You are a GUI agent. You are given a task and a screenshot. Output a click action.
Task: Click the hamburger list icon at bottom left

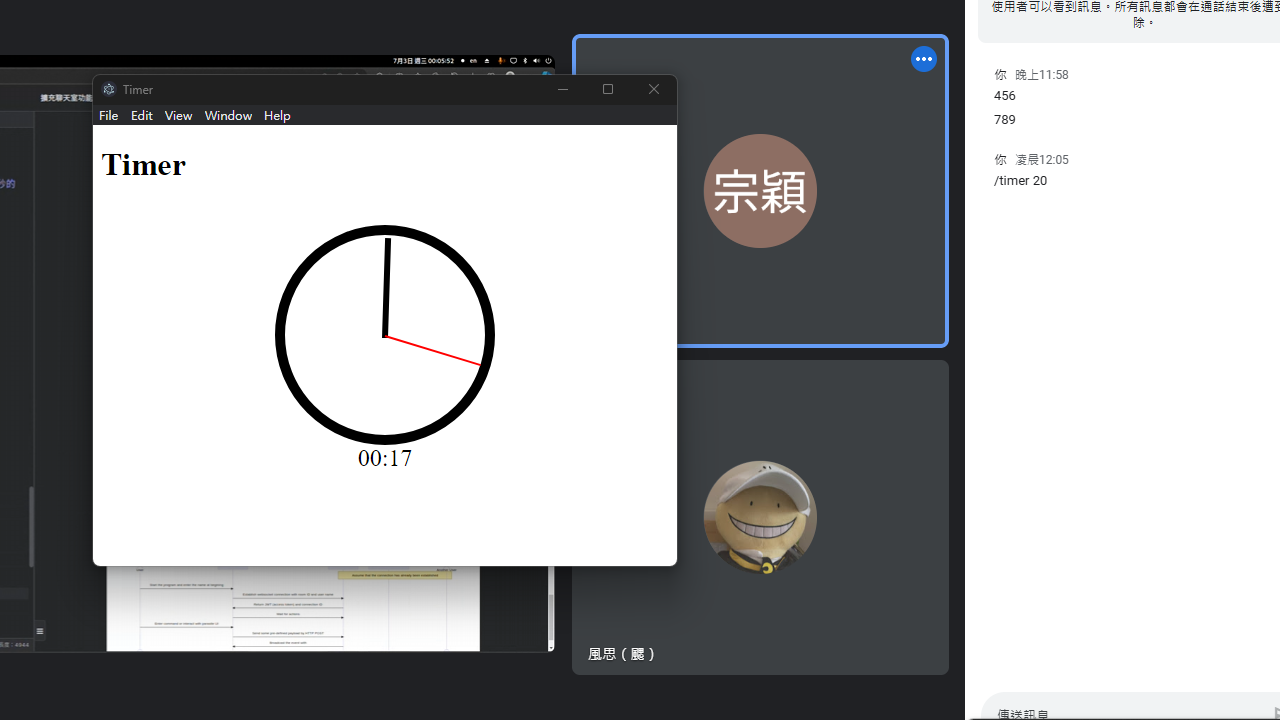[x=40, y=630]
